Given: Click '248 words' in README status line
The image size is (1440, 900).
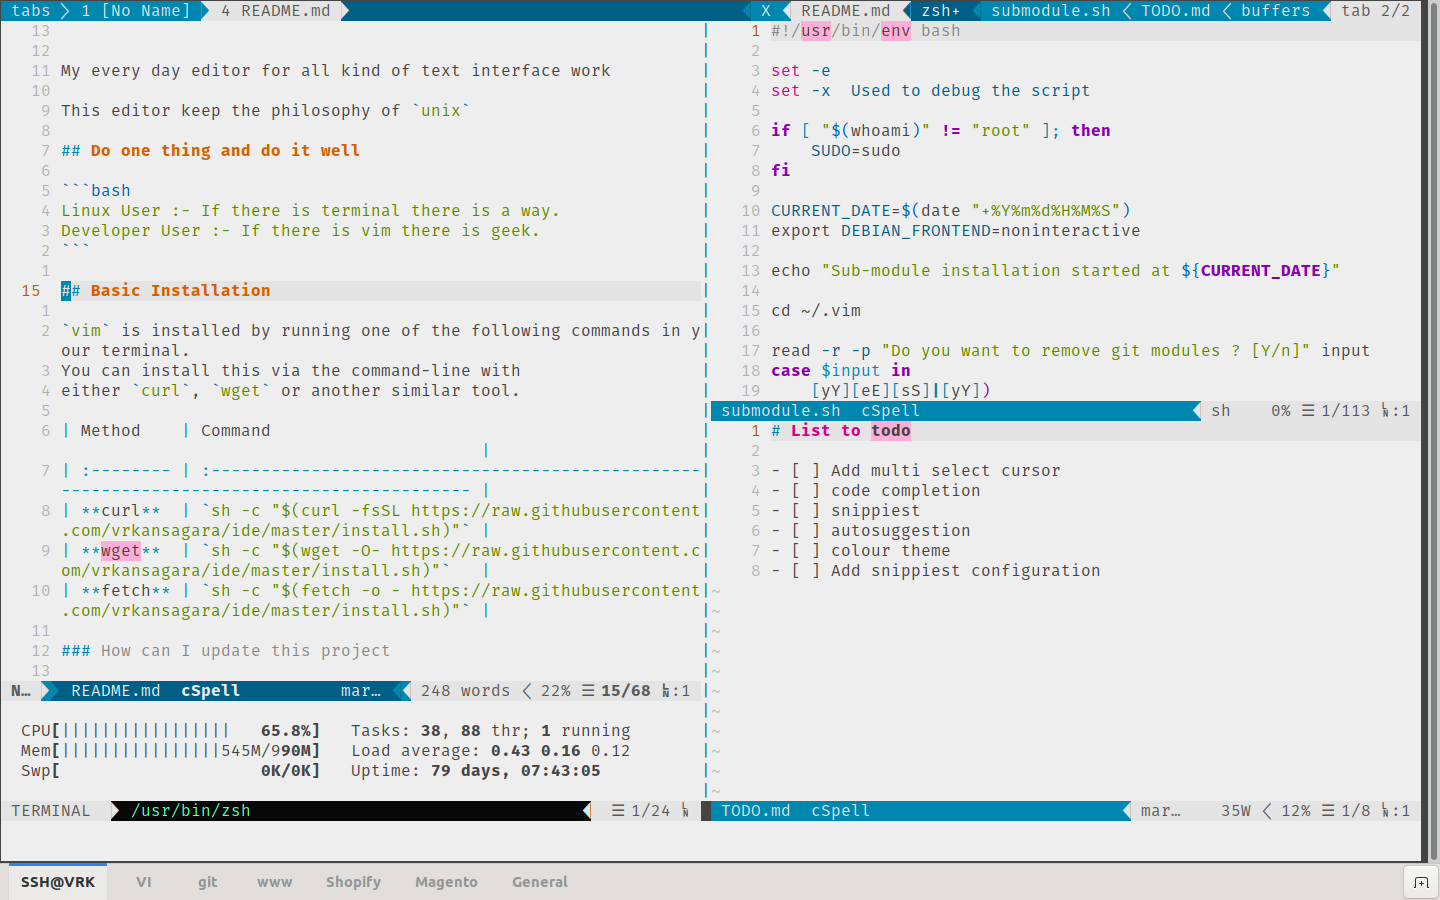Looking at the screenshot, I should (466, 691).
